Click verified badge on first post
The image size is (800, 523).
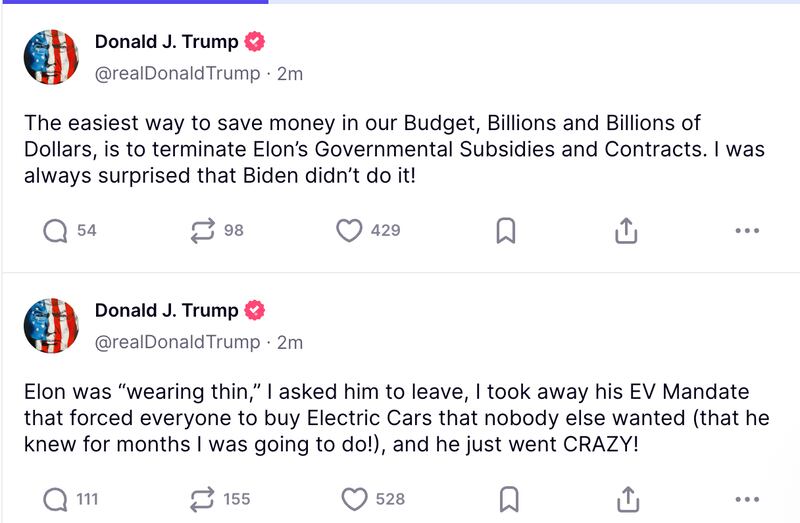click(256, 42)
